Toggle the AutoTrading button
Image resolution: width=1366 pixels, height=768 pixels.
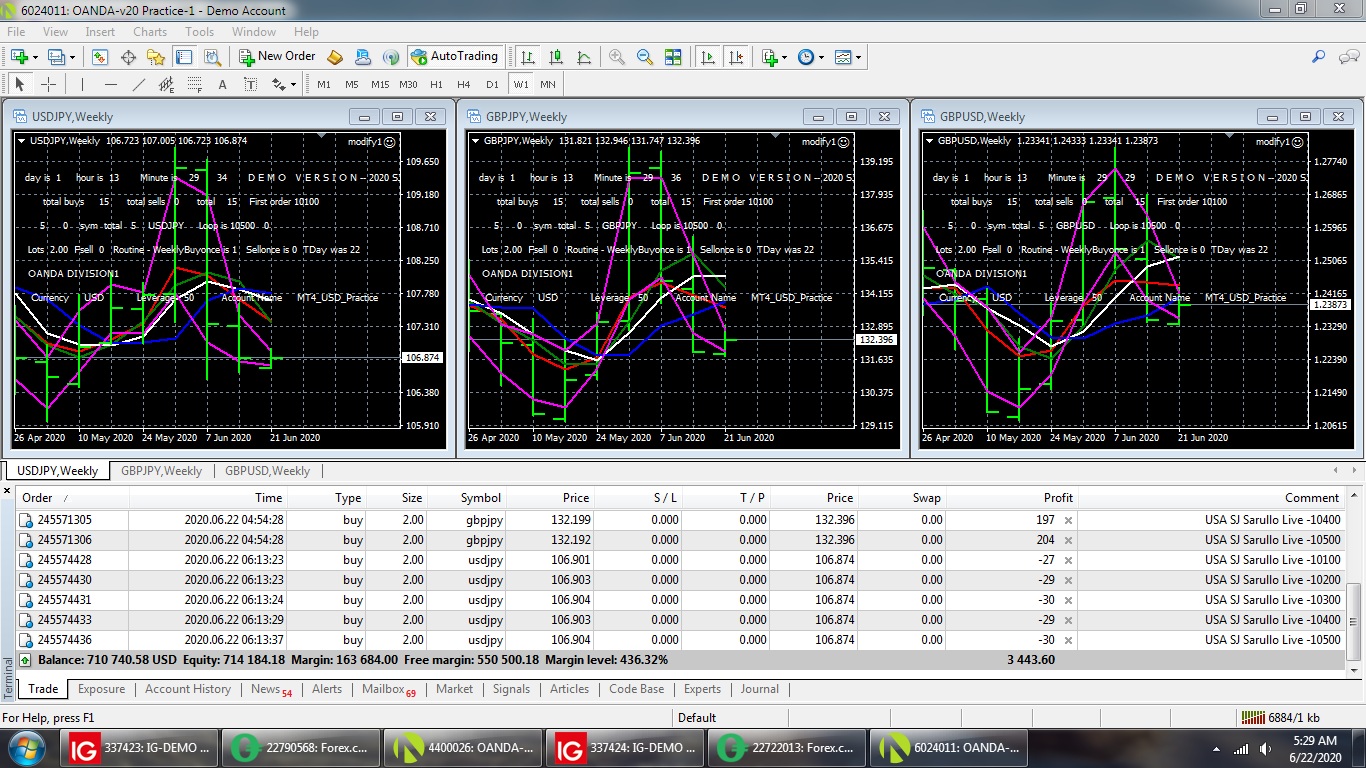point(455,57)
